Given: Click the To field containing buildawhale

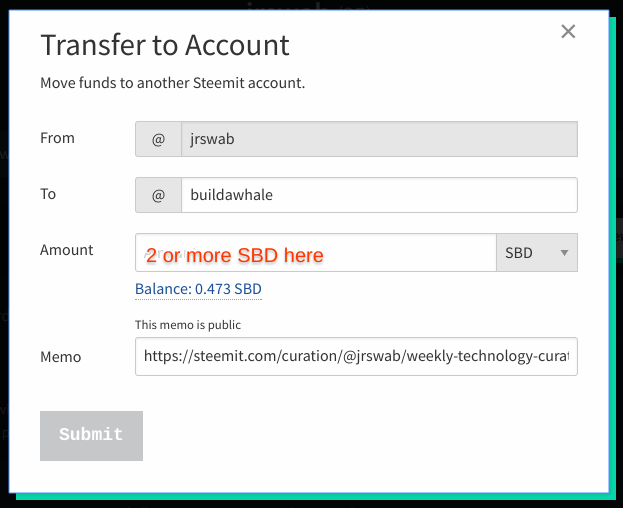Looking at the screenshot, I should coord(378,195).
